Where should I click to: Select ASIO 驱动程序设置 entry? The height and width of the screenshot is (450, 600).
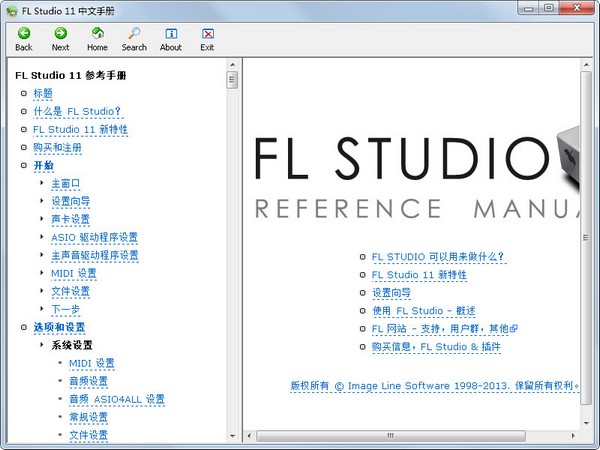click(x=95, y=238)
